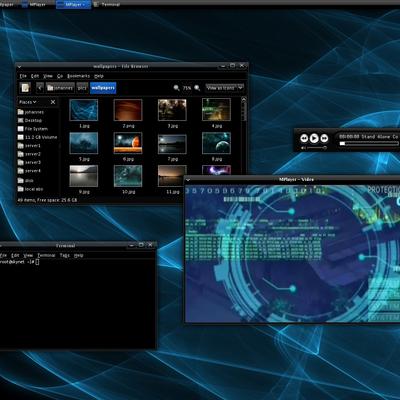Select the 1.jpg wallpaper thumbnail

(84, 110)
